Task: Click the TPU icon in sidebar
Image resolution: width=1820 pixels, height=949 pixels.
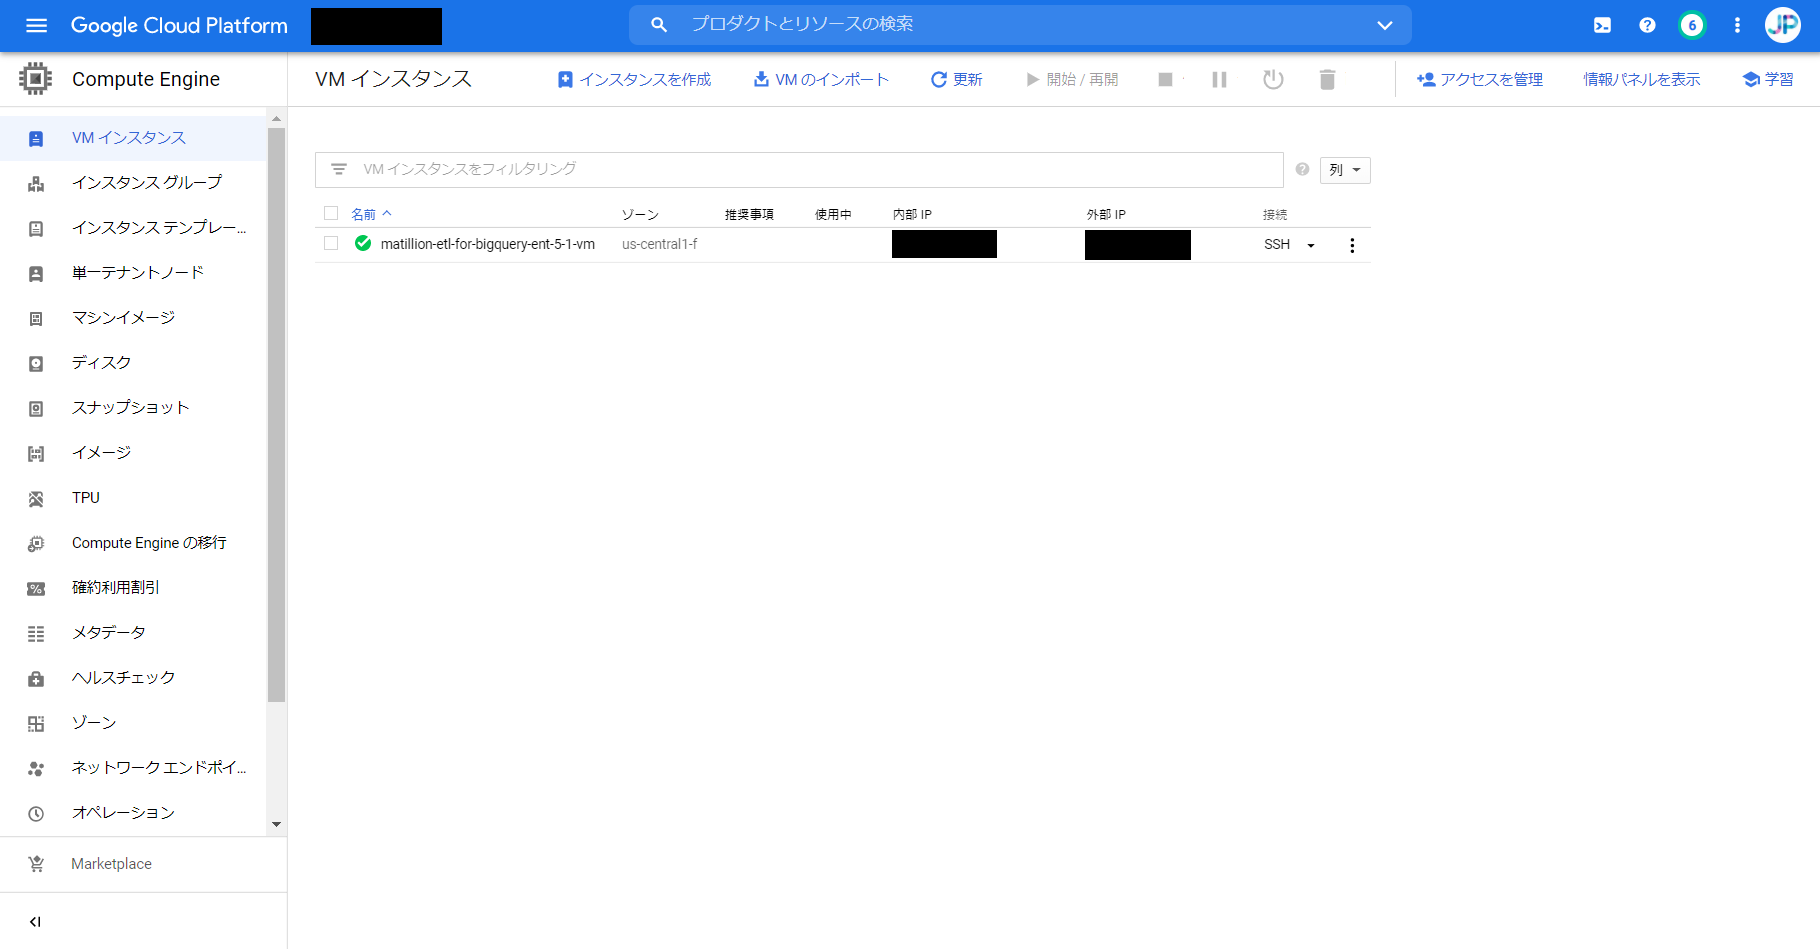Action: click(x=36, y=499)
